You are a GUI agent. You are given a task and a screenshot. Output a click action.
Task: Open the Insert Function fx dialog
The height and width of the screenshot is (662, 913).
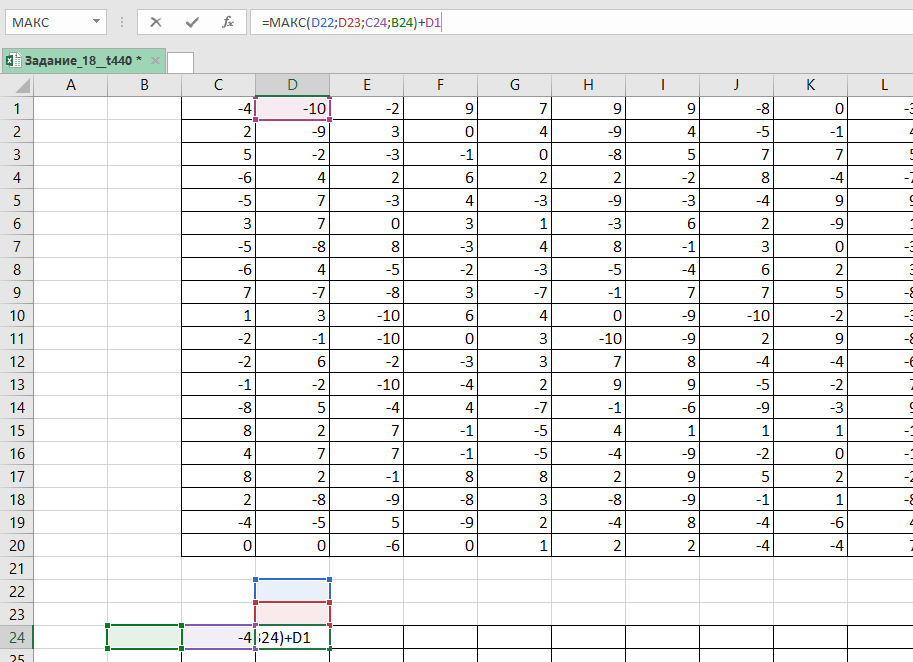point(227,21)
